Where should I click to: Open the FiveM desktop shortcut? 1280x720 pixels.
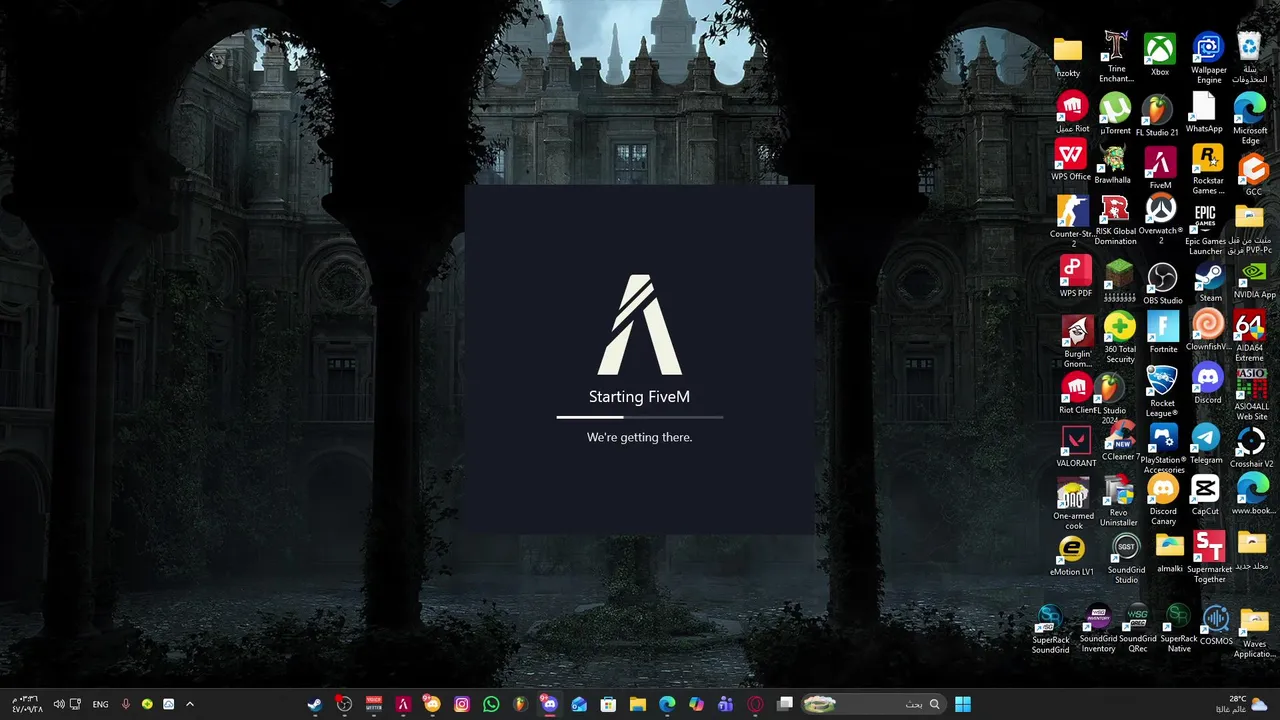click(x=1160, y=168)
